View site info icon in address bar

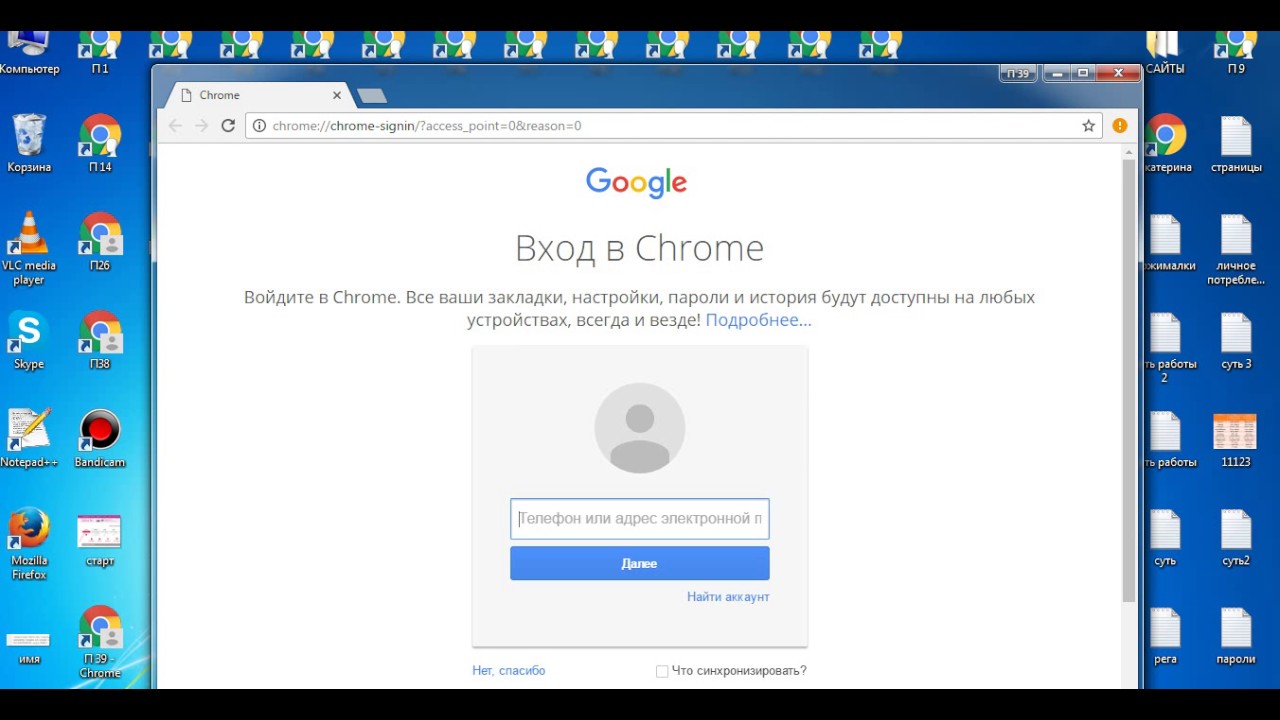click(x=259, y=126)
